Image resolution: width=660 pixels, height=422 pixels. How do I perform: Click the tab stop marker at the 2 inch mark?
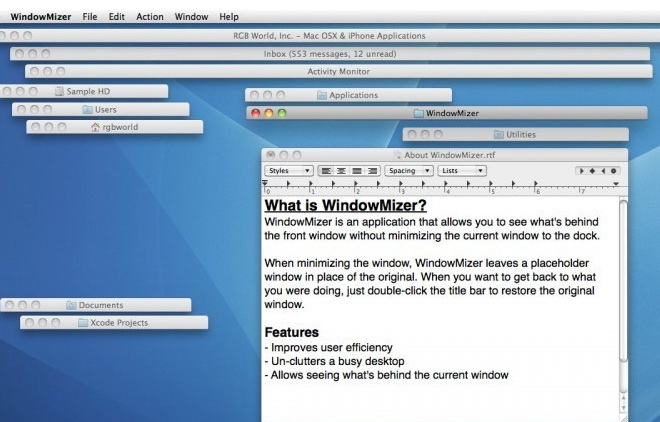pos(356,184)
